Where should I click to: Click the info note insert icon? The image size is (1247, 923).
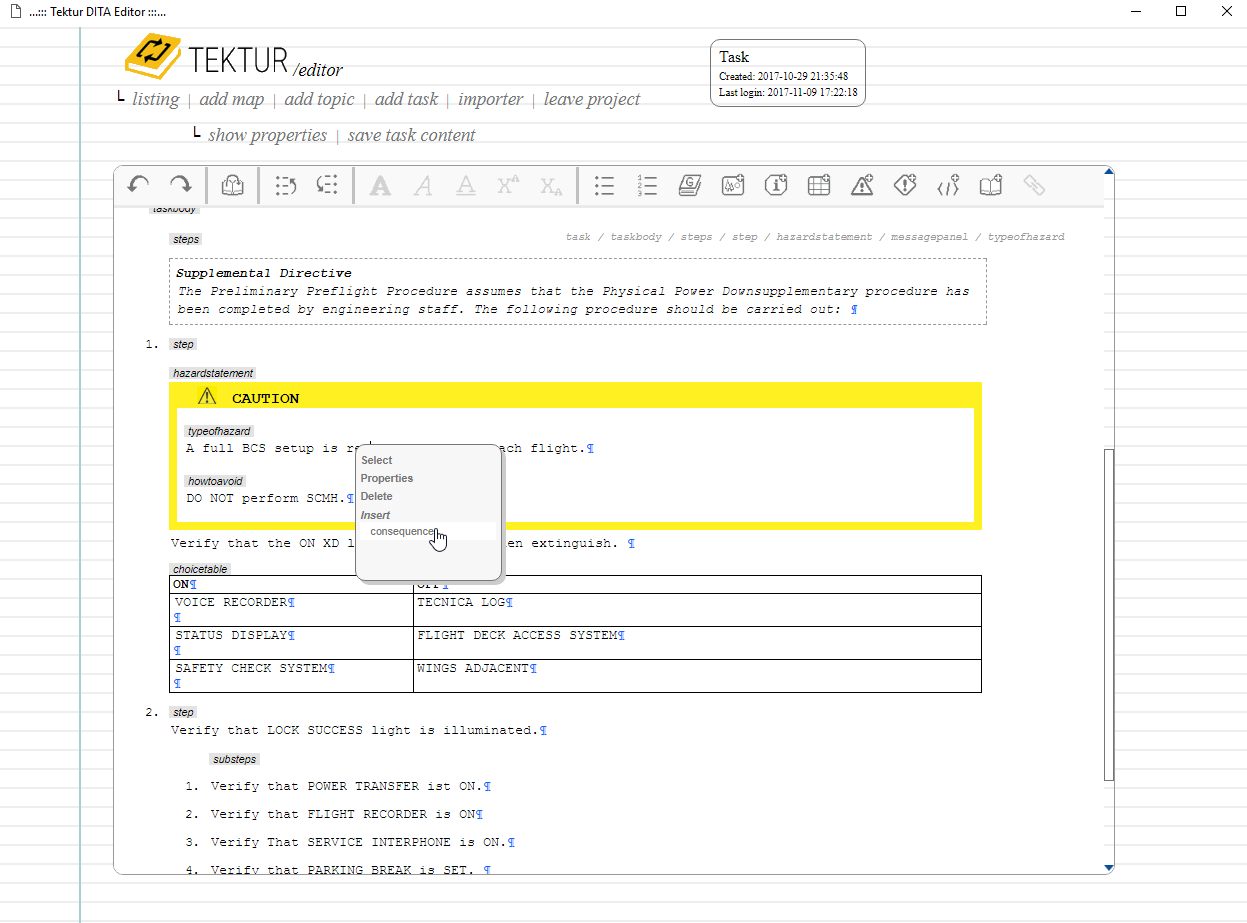(776, 185)
